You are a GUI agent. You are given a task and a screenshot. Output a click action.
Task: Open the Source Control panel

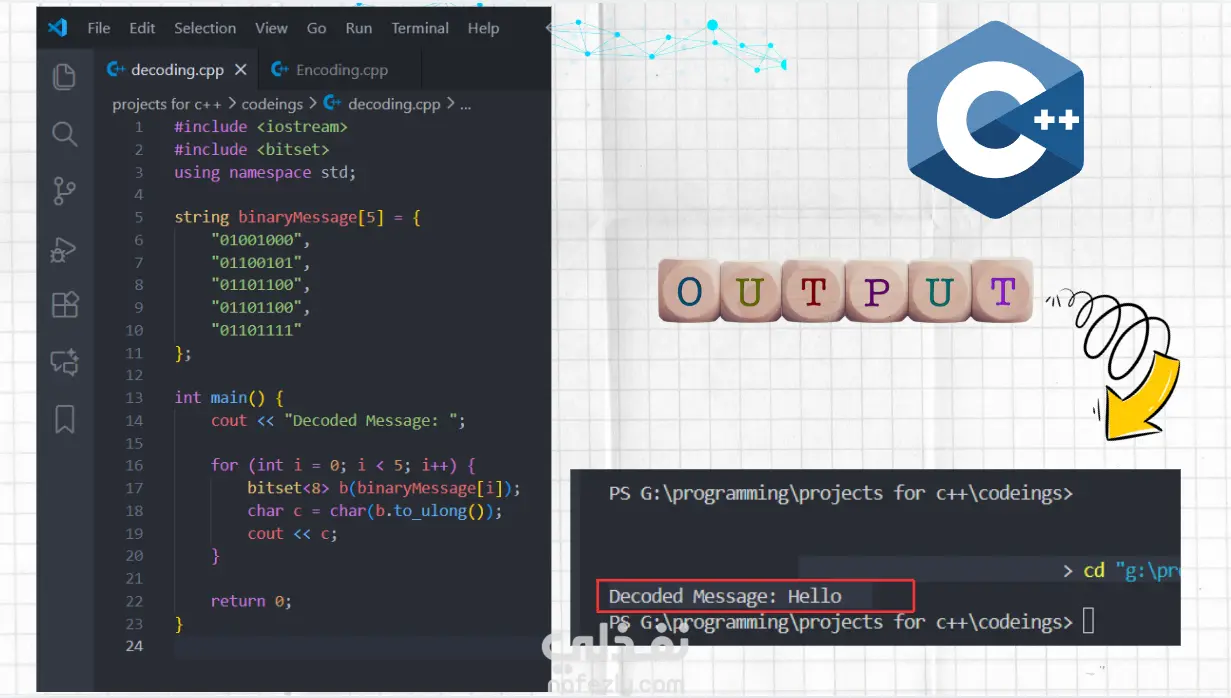pyautogui.click(x=64, y=191)
